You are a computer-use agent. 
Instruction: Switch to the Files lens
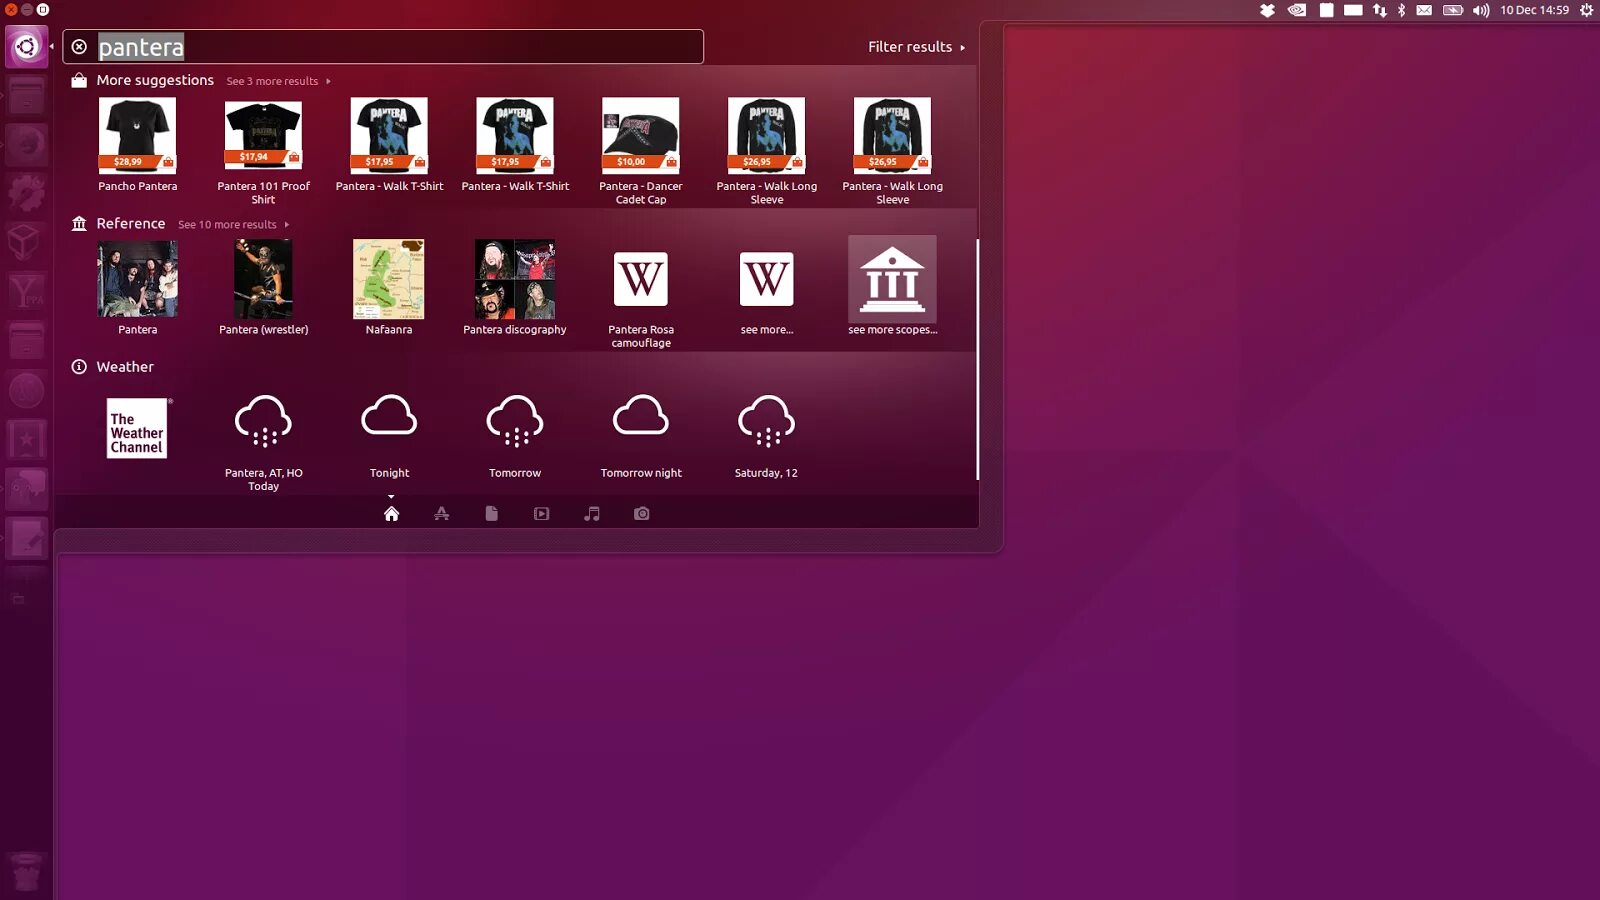pyautogui.click(x=491, y=514)
